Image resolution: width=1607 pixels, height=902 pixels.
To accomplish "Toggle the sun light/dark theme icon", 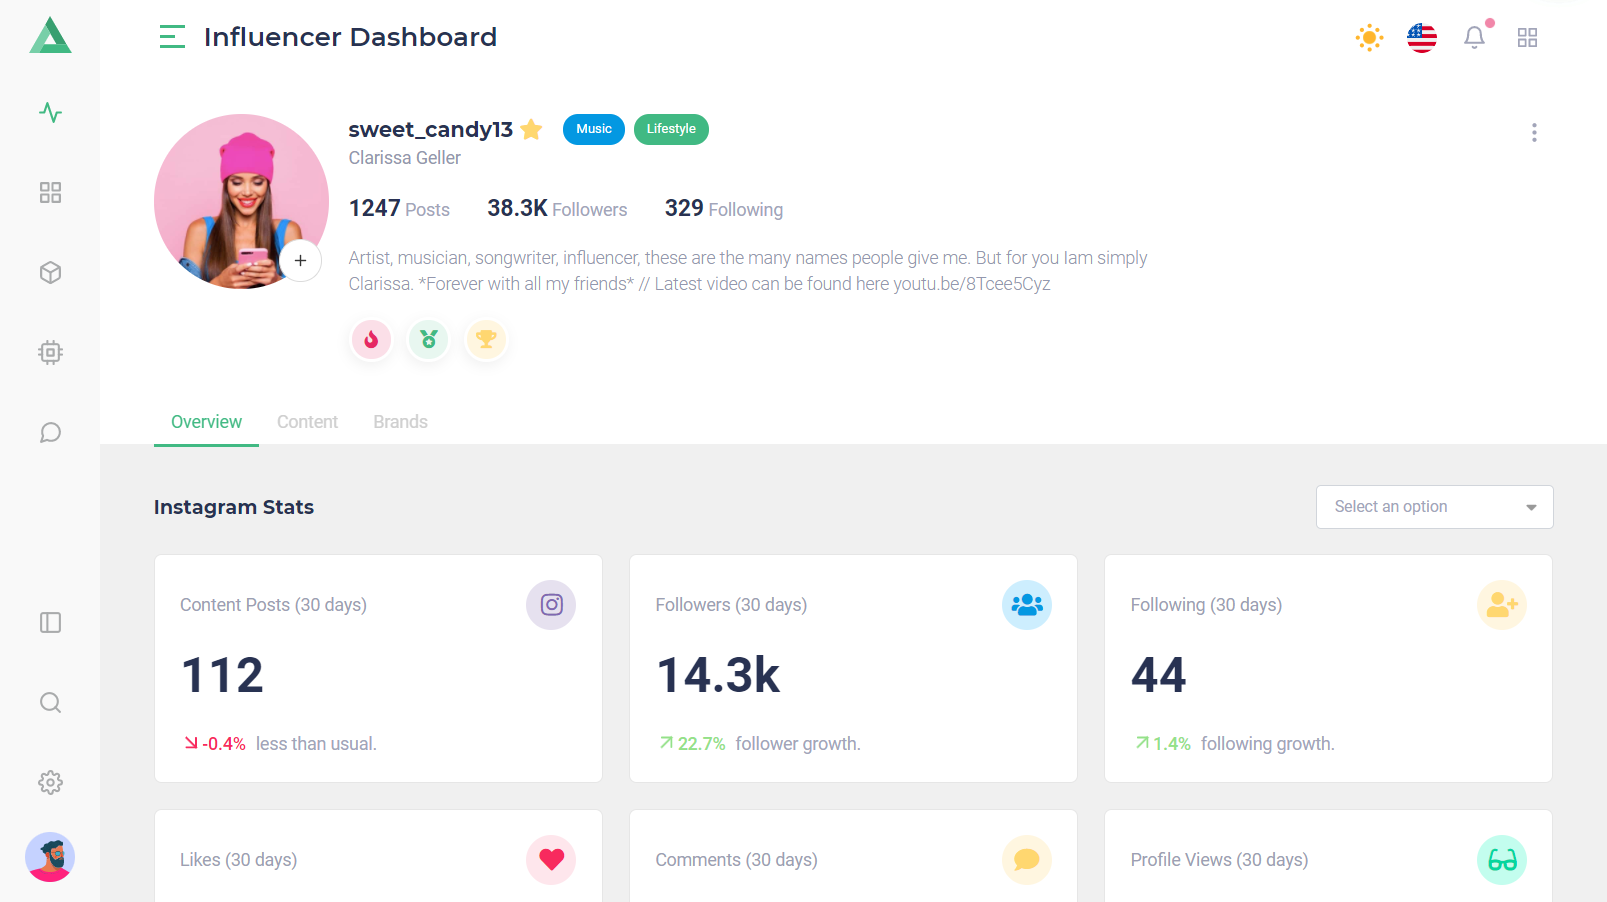I will click(x=1369, y=38).
